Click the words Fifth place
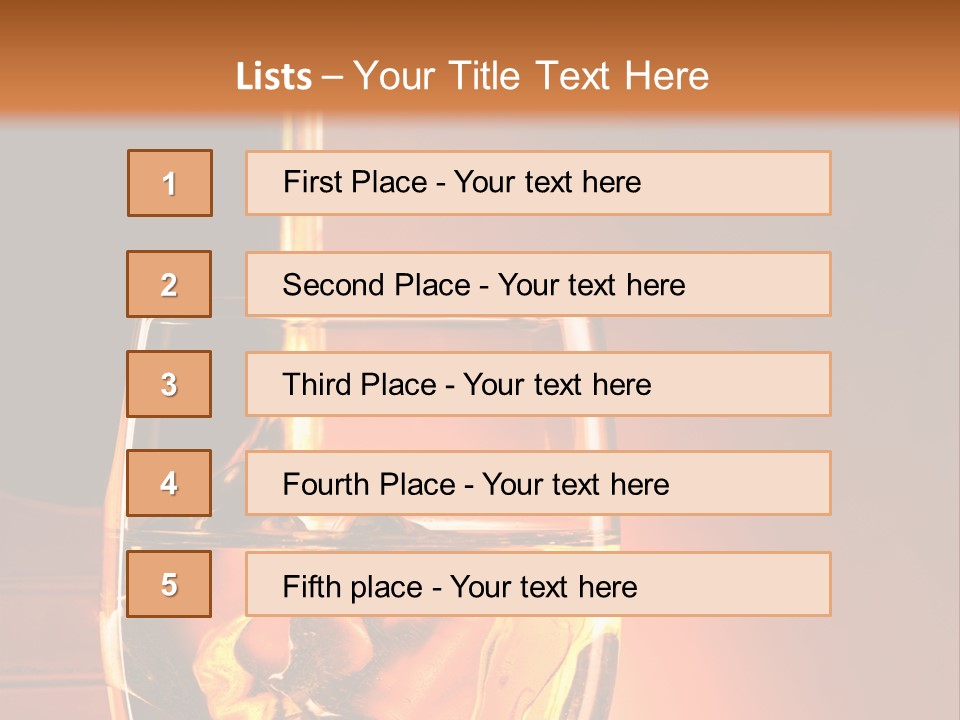 (x=352, y=586)
